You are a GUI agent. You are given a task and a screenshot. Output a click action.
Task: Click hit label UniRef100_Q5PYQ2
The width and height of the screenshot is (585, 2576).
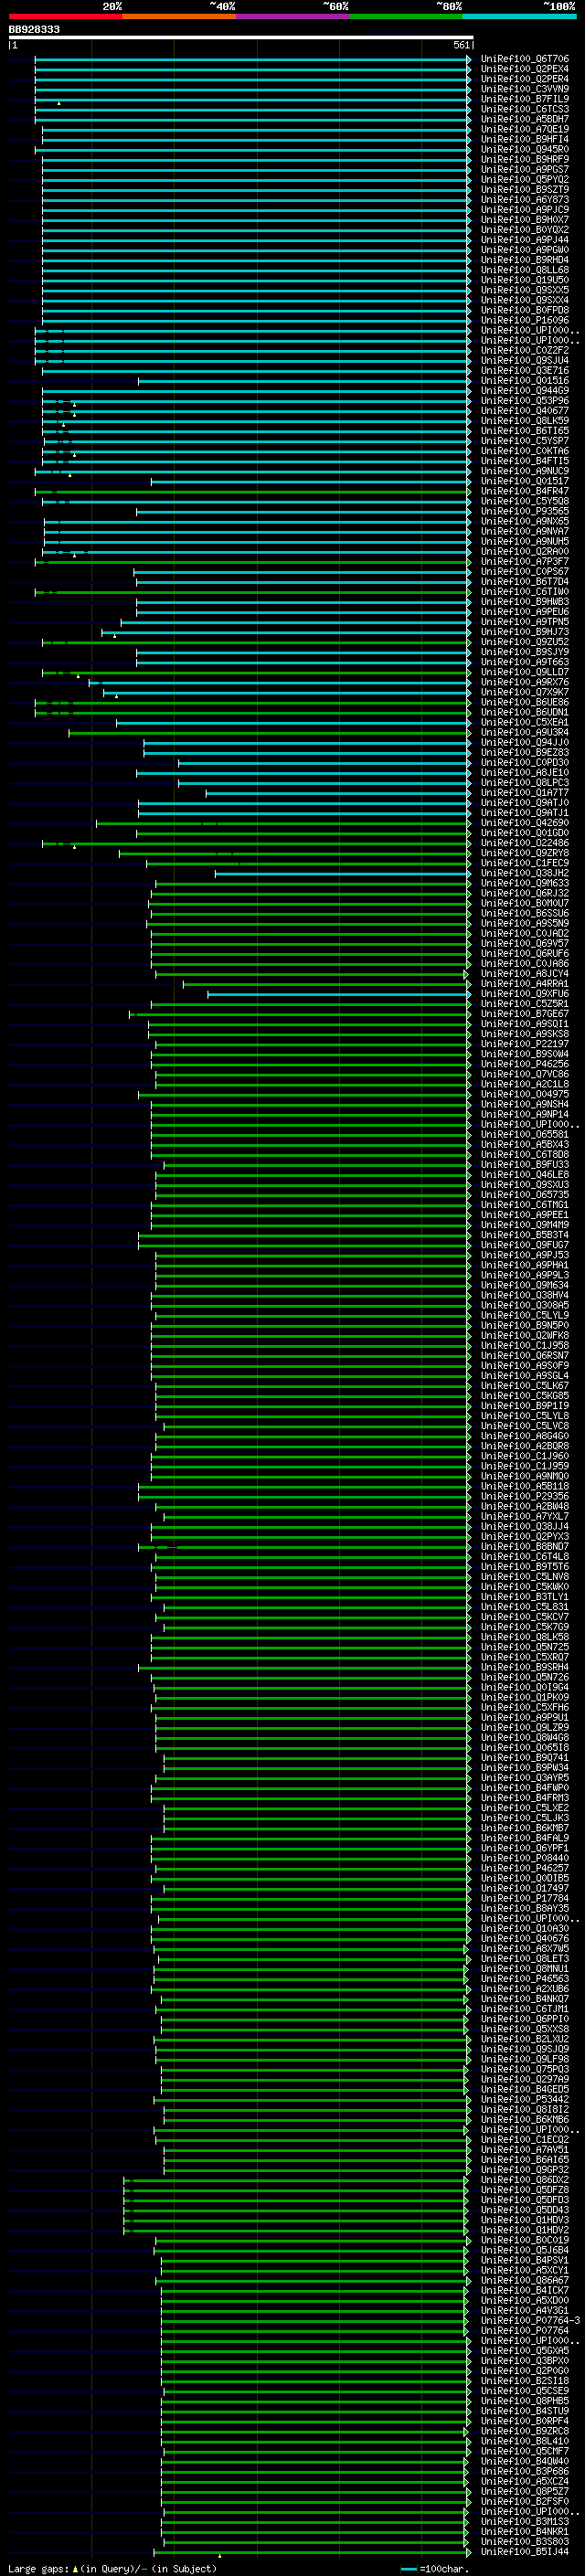[x=524, y=179]
